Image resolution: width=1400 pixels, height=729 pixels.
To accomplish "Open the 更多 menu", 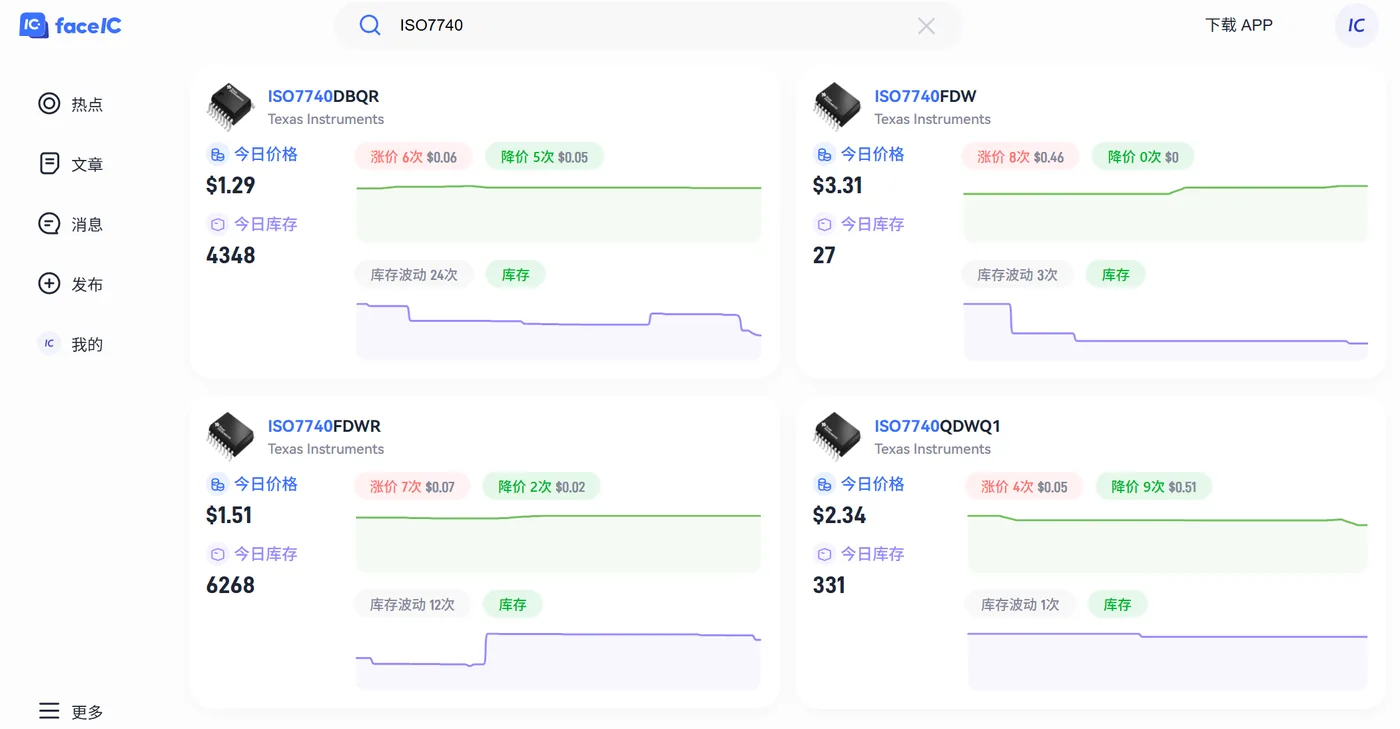I will (71, 712).
